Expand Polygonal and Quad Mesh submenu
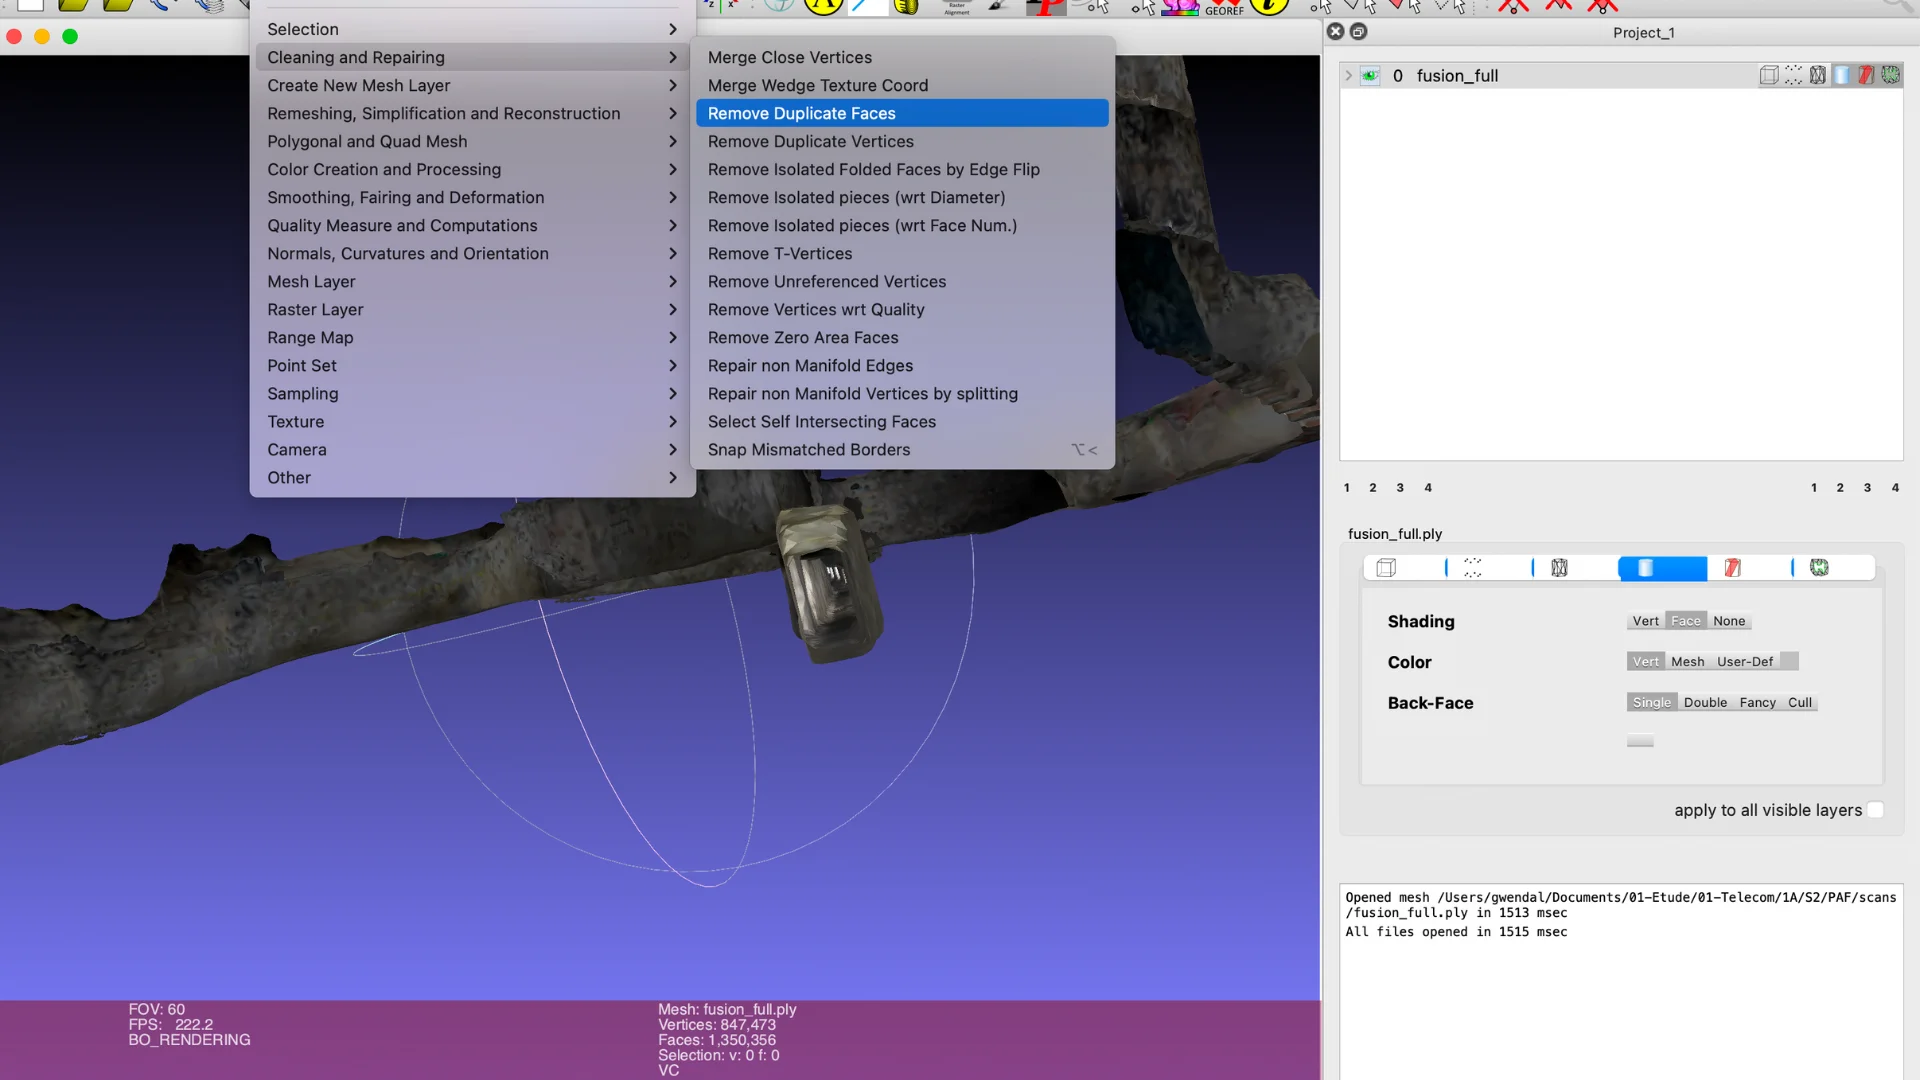The height and width of the screenshot is (1080, 1920). [472, 141]
